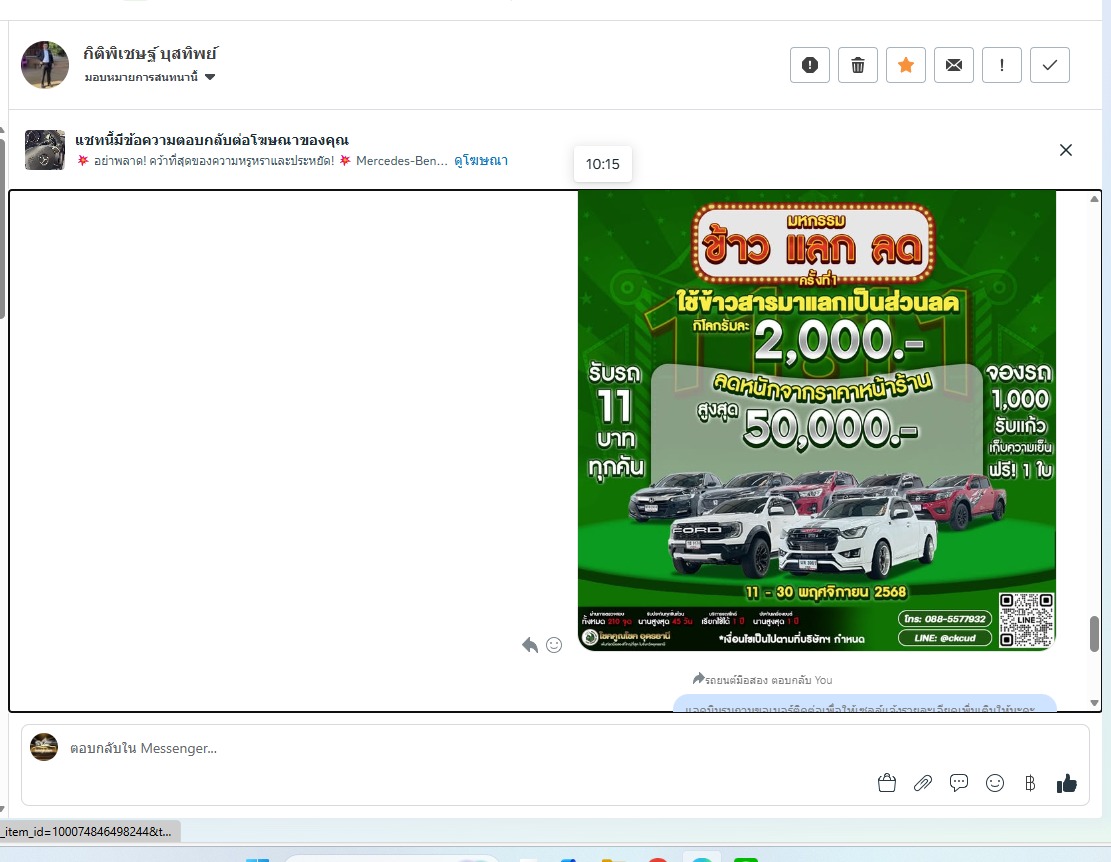Toggle the orange follow-up star
This screenshot has width=1111, height=862.
coord(906,65)
